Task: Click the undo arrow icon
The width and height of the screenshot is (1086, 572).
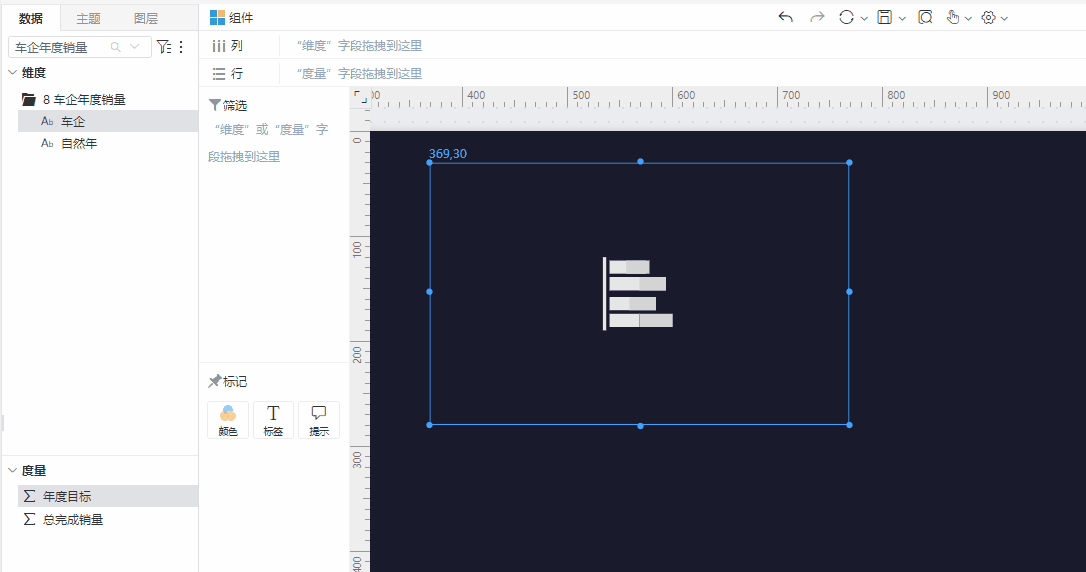Action: 785,17
